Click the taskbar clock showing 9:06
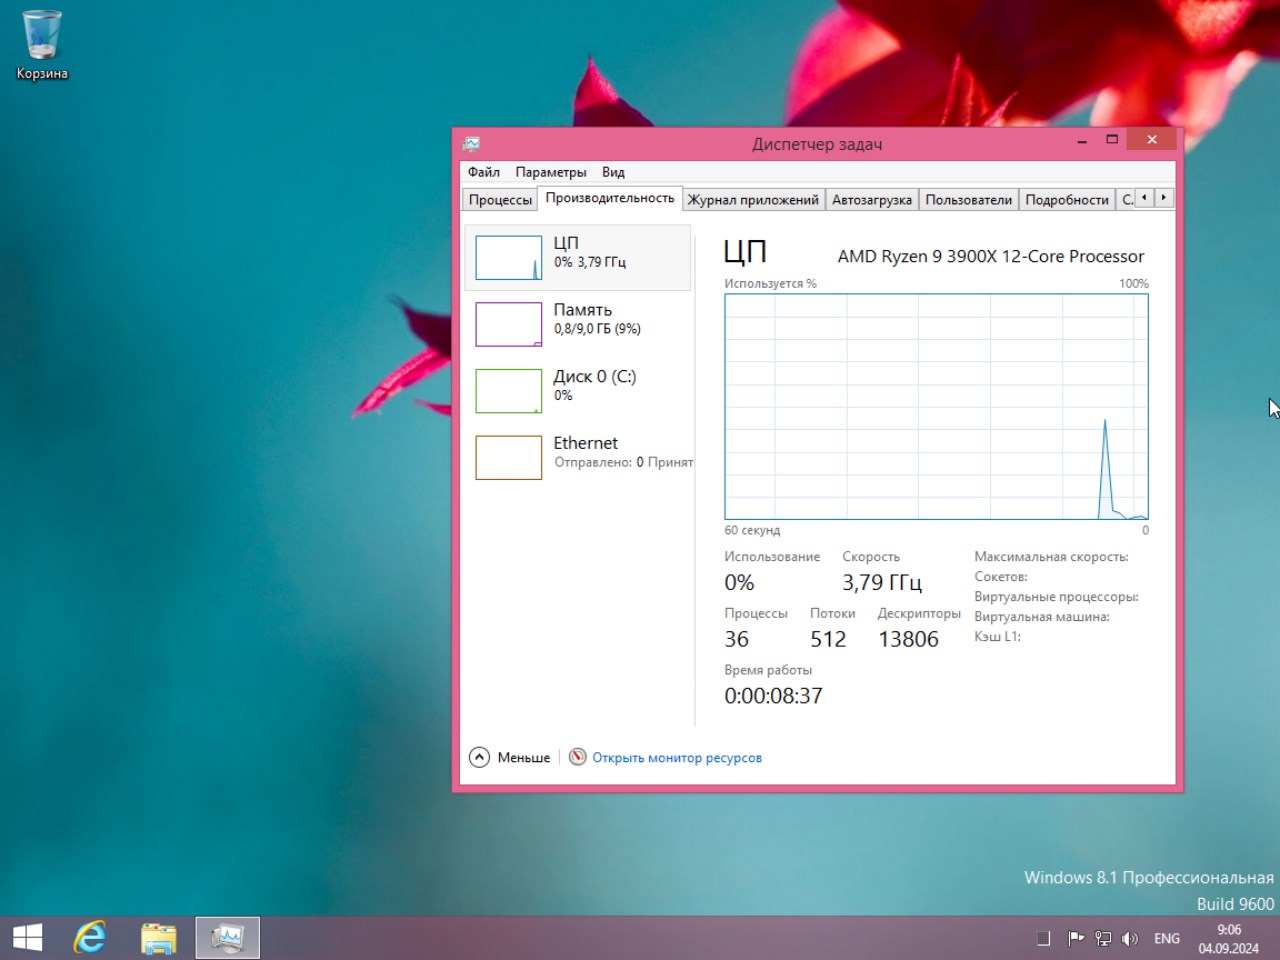This screenshot has height=960, width=1280. 1229,938
